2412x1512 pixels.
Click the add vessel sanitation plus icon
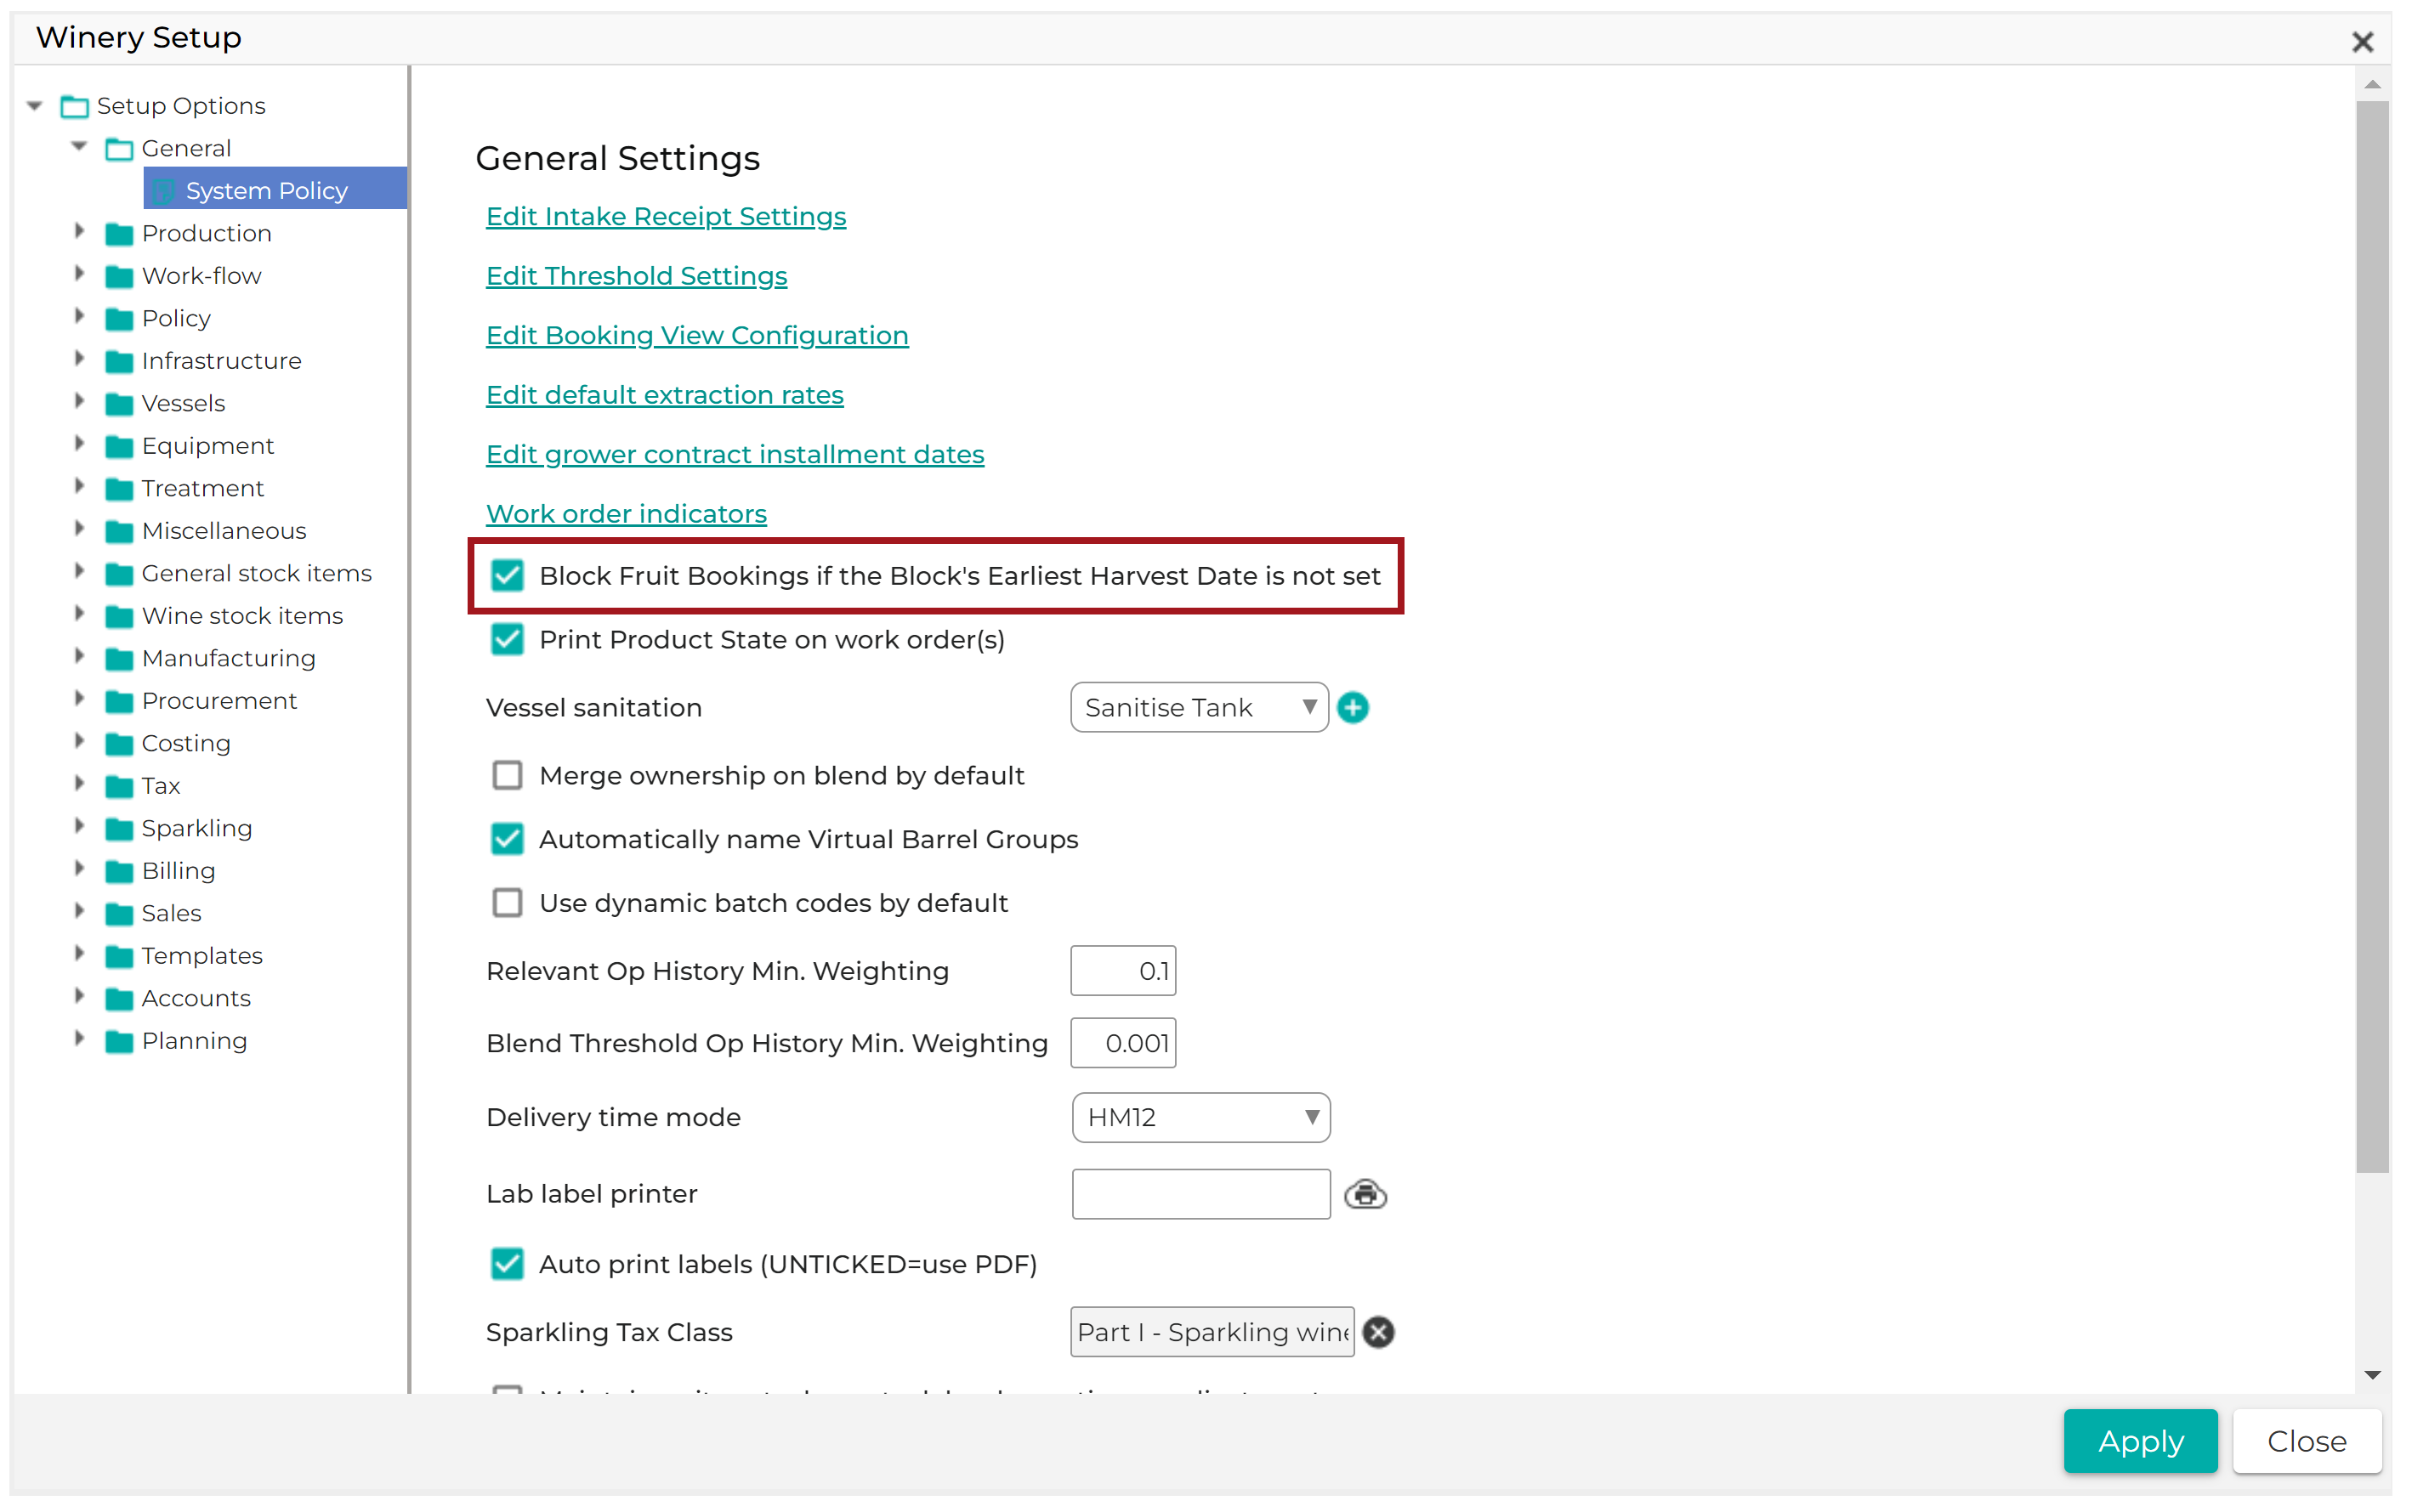click(x=1352, y=708)
